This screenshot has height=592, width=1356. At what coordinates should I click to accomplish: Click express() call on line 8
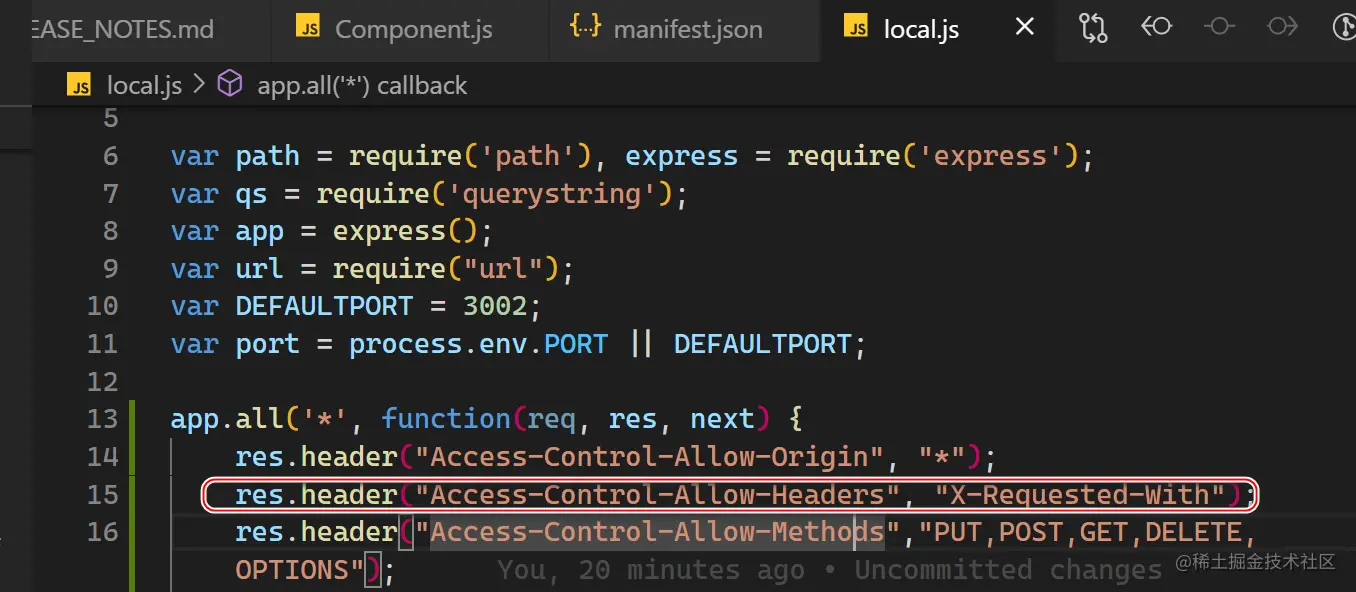[405, 231]
